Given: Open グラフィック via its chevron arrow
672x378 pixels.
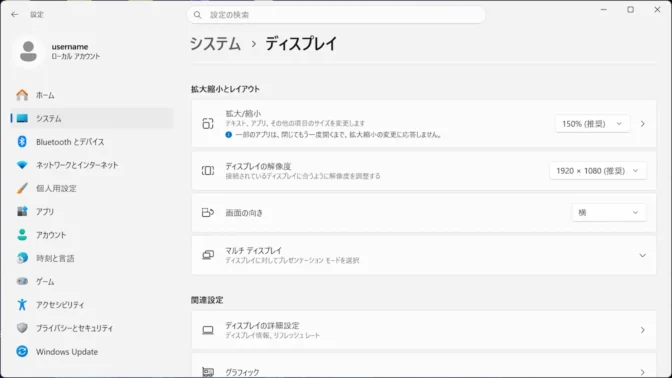Looking at the screenshot, I should pos(642,372).
